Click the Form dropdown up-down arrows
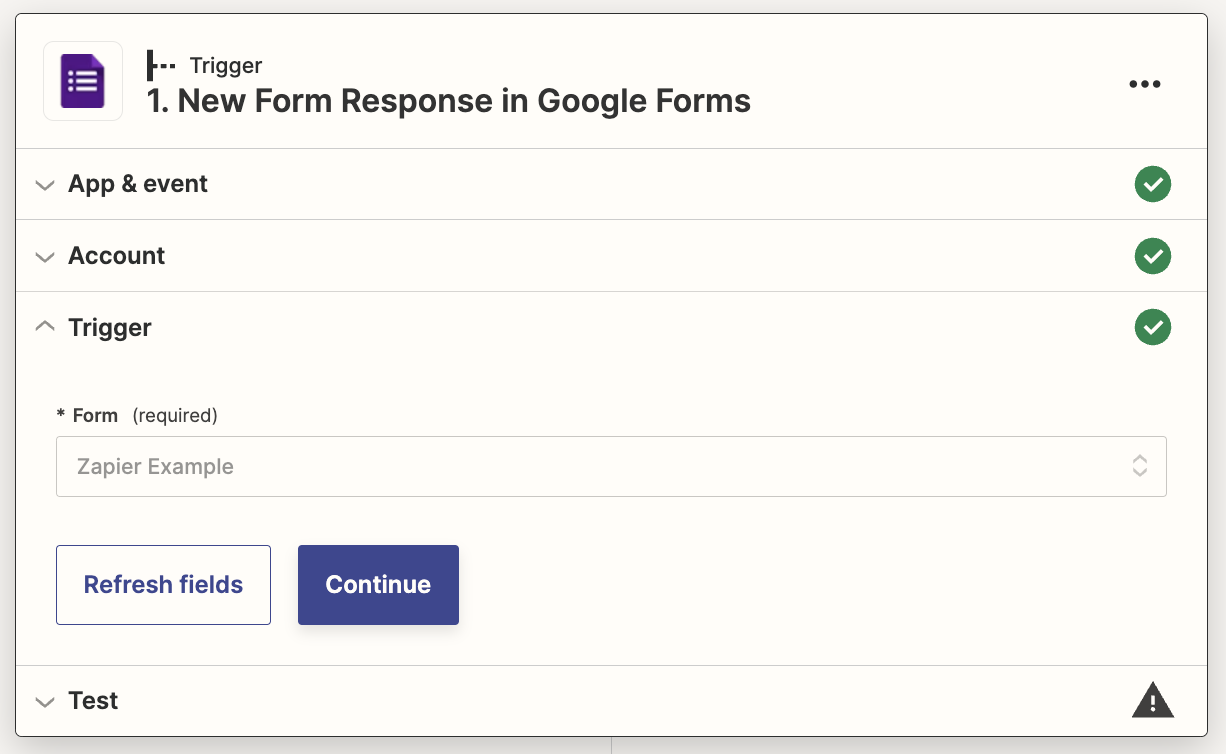 [x=1139, y=466]
